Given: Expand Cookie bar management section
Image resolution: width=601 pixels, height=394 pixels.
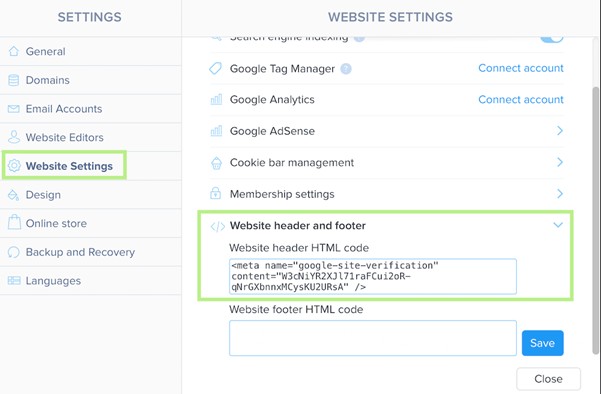Looking at the screenshot, I should coord(560,162).
